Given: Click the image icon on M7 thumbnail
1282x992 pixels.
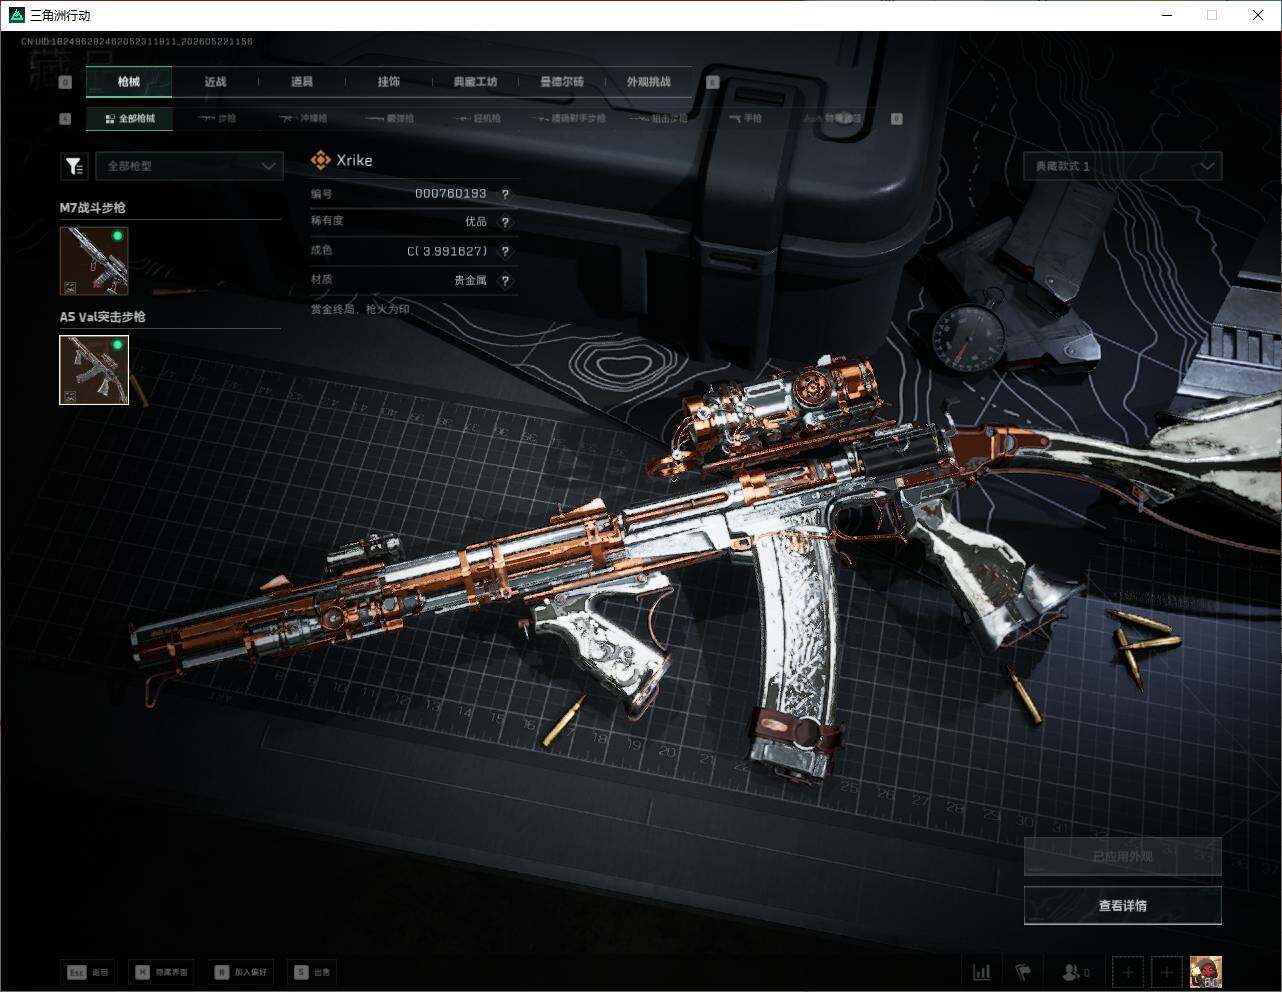Looking at the screenshot, I should tap(69, 287).
